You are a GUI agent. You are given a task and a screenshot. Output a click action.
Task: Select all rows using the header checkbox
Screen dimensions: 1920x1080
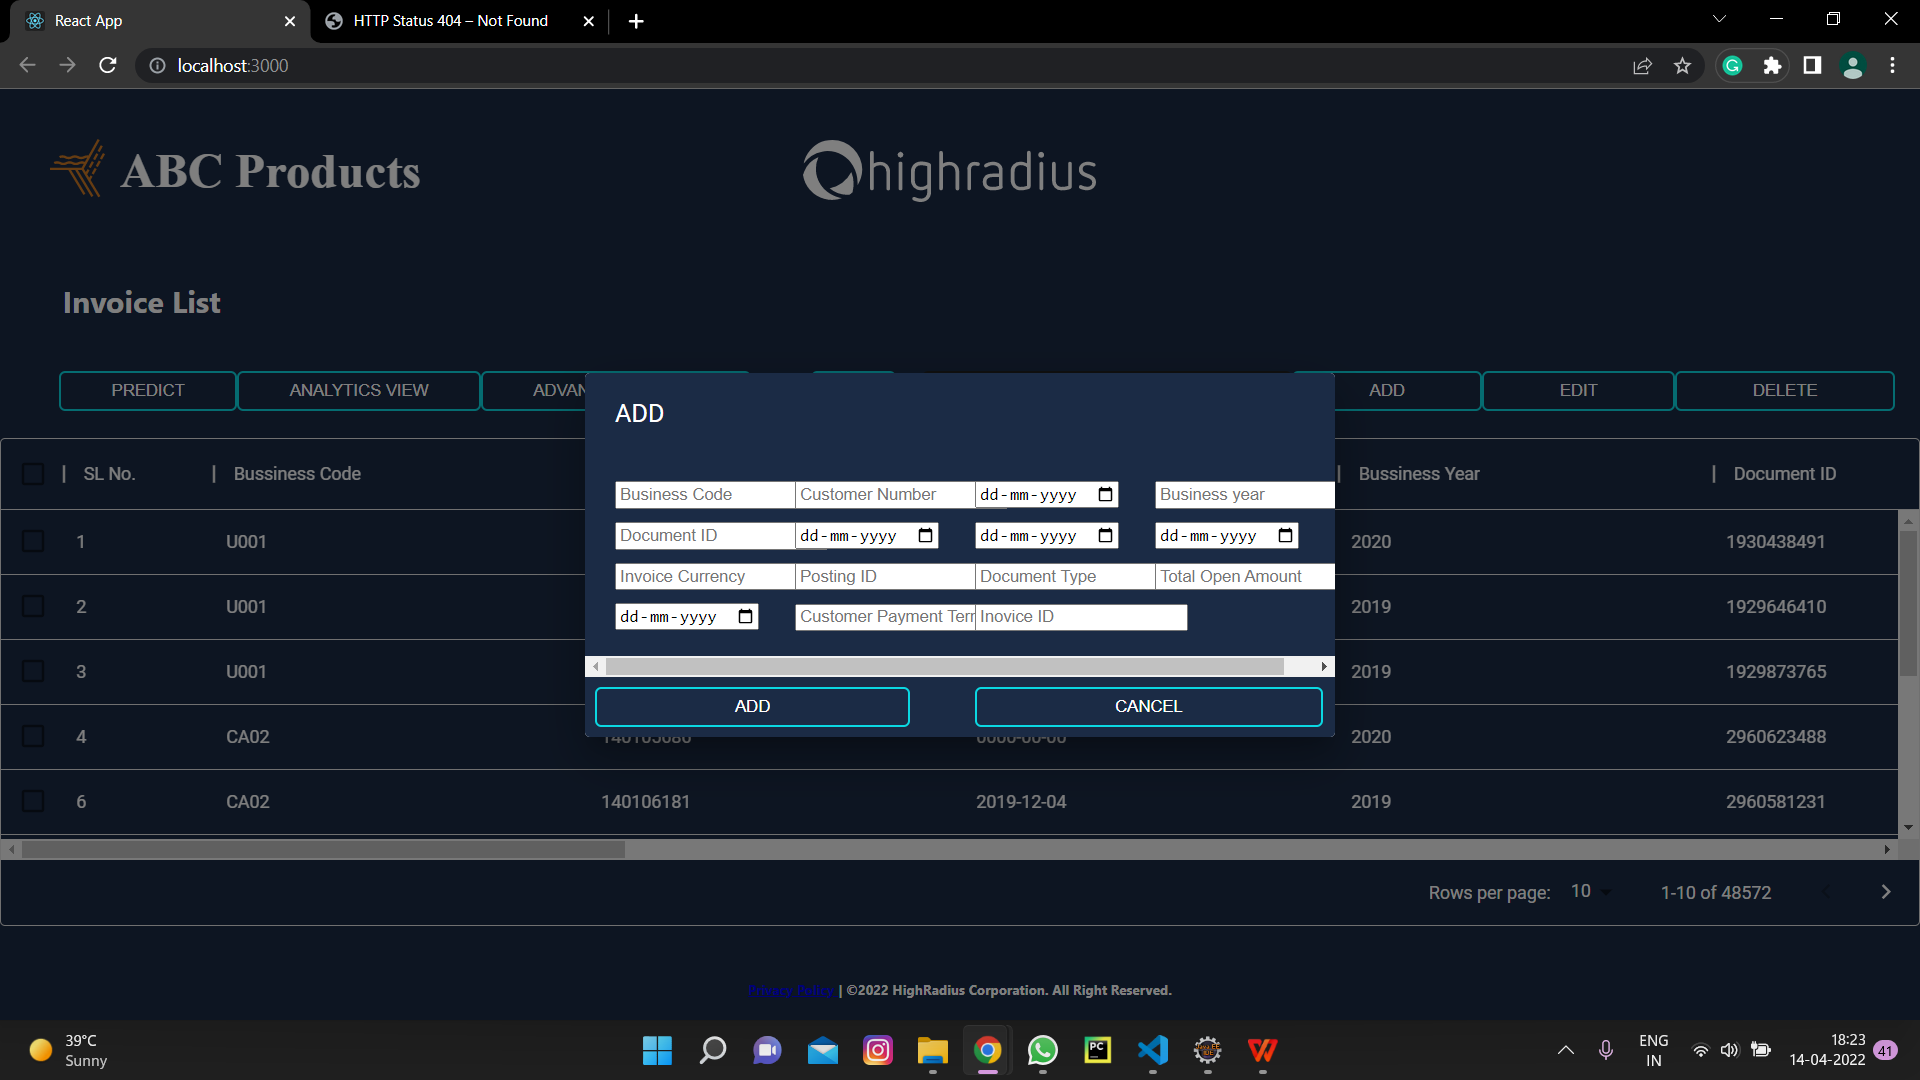coord(33,473)
